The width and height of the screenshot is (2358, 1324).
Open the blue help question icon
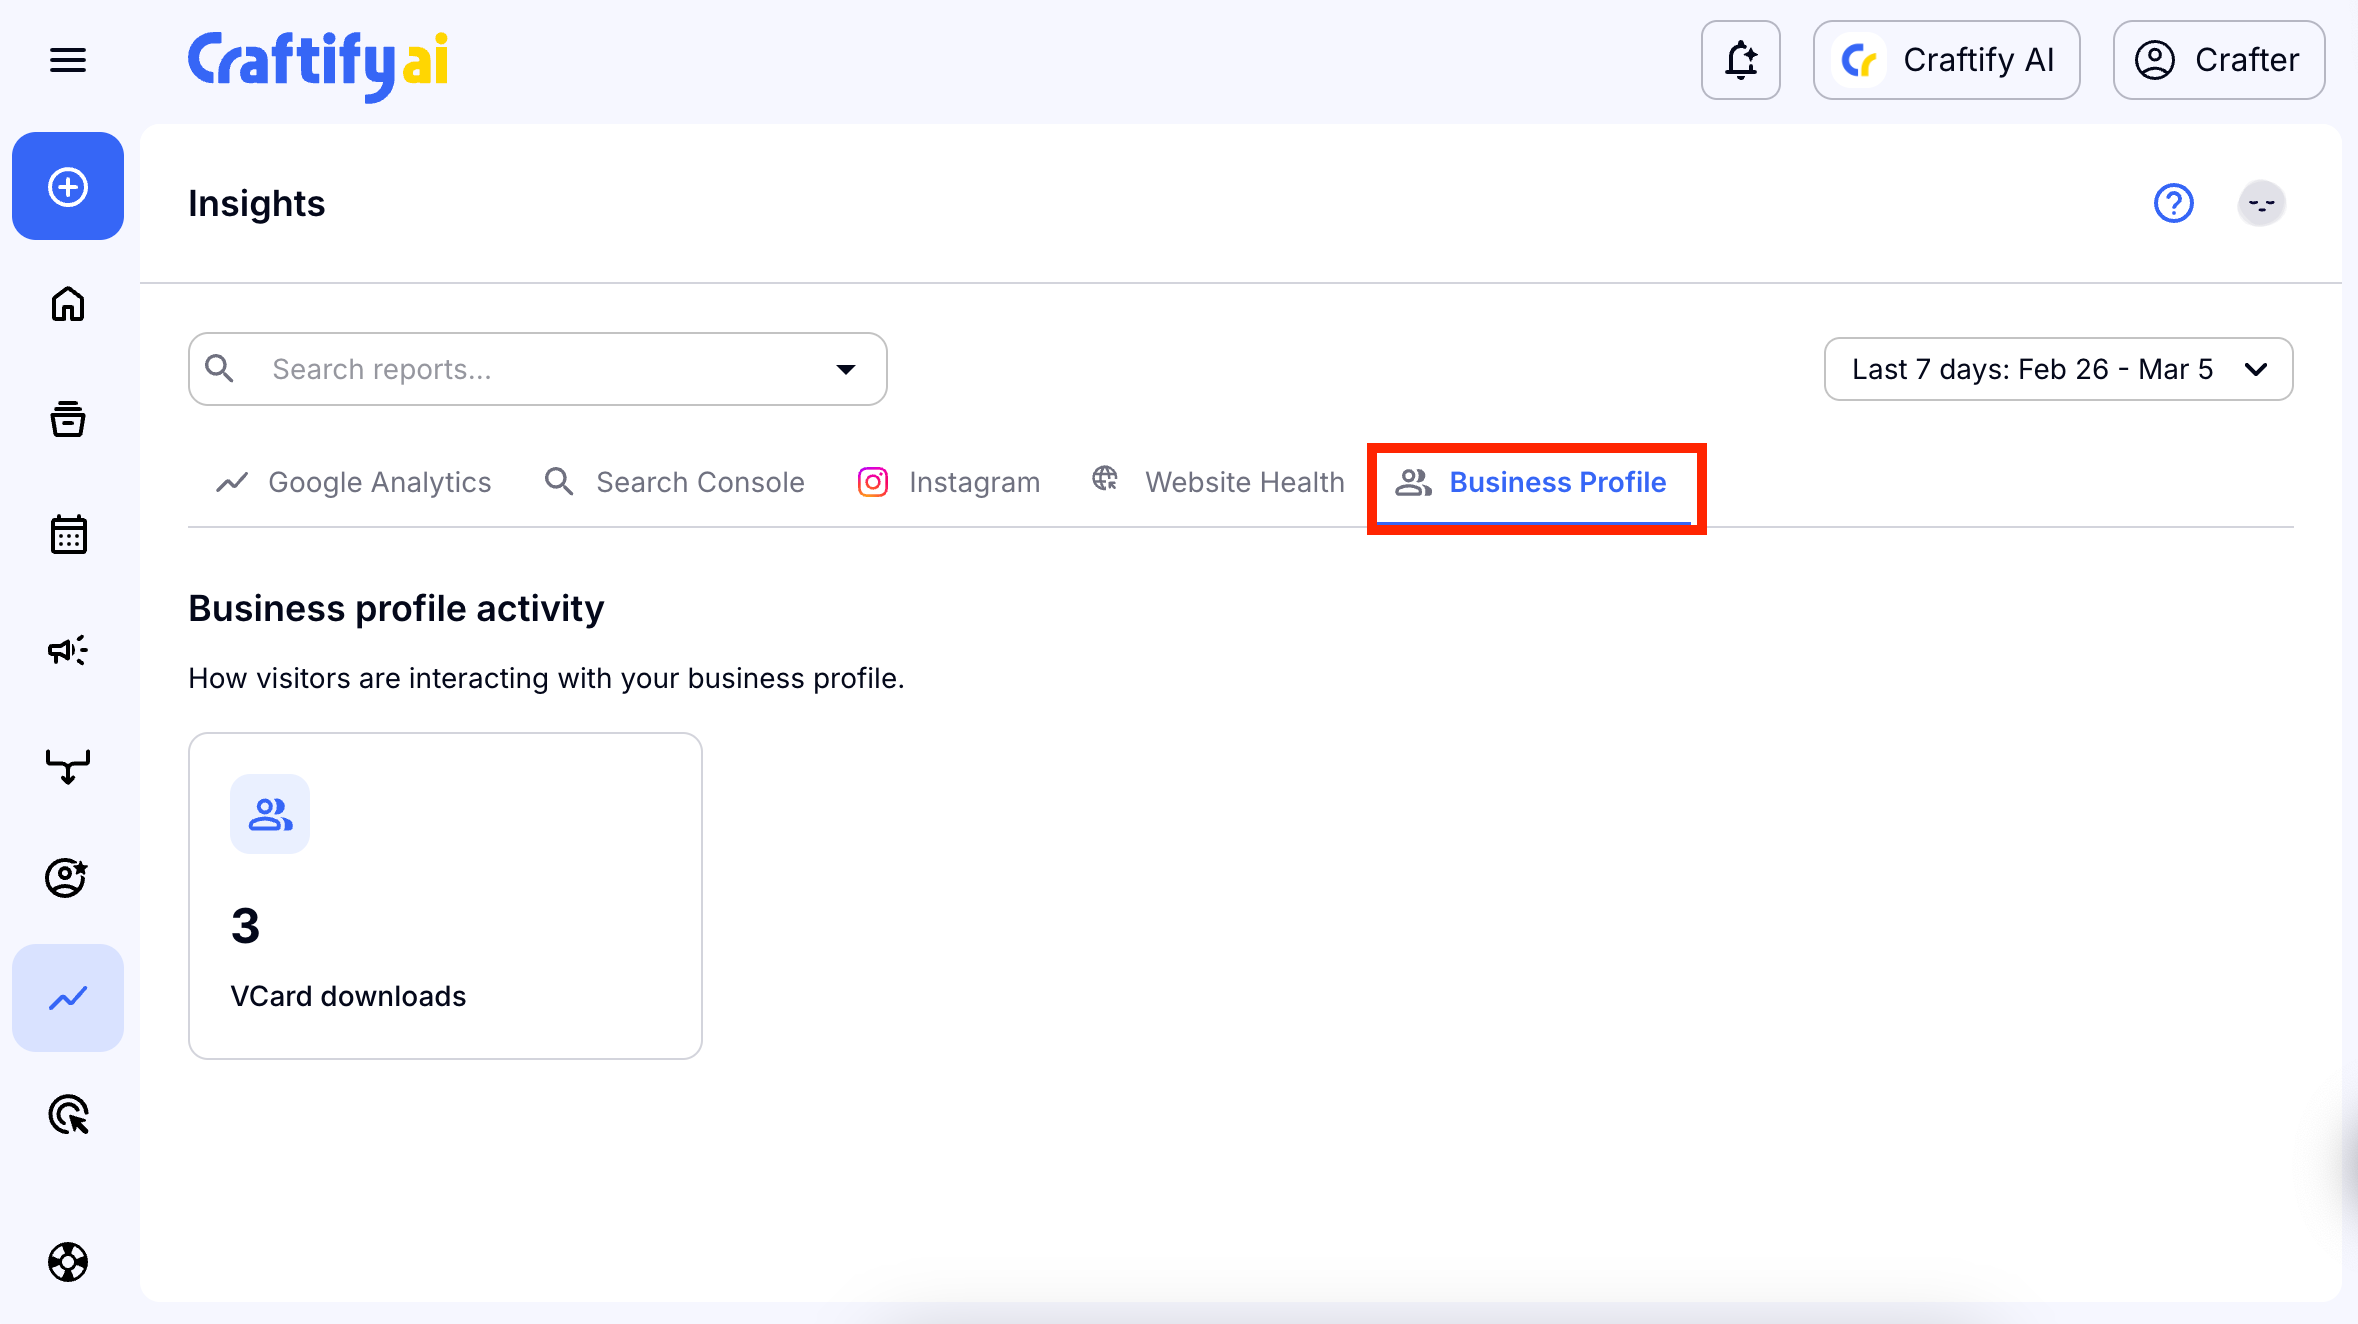point(2173,204)
